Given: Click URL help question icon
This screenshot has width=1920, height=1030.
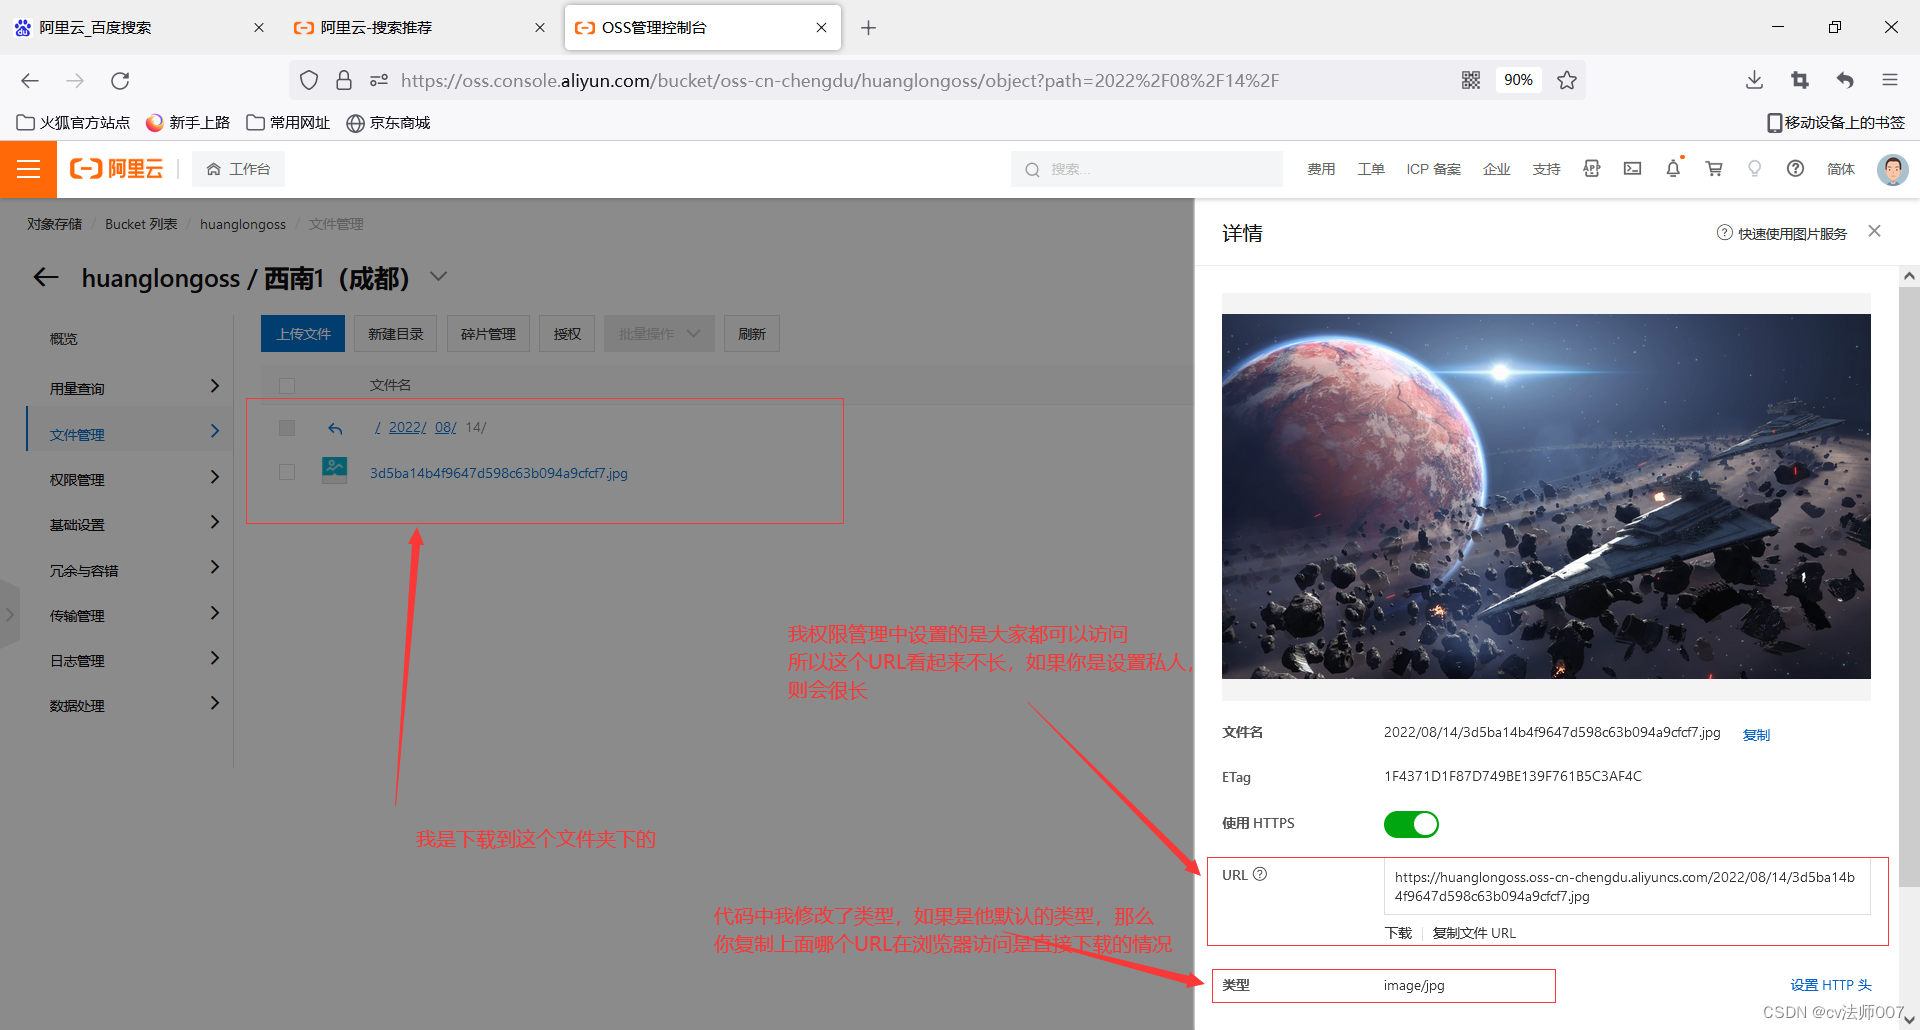Looking at the screenshot, I should click(x=1260, y=874).
